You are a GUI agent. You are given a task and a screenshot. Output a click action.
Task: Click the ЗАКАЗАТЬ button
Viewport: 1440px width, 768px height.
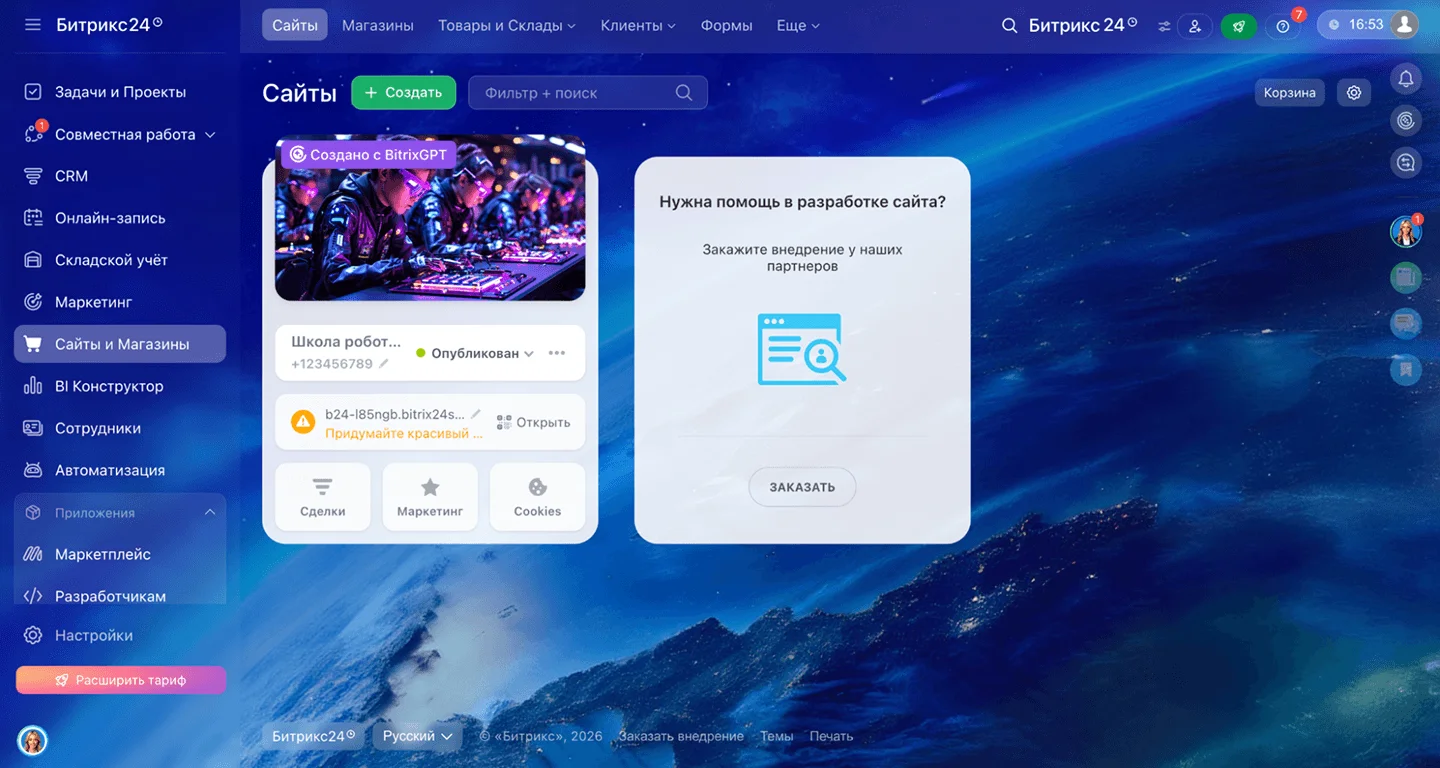coord(802,487)
